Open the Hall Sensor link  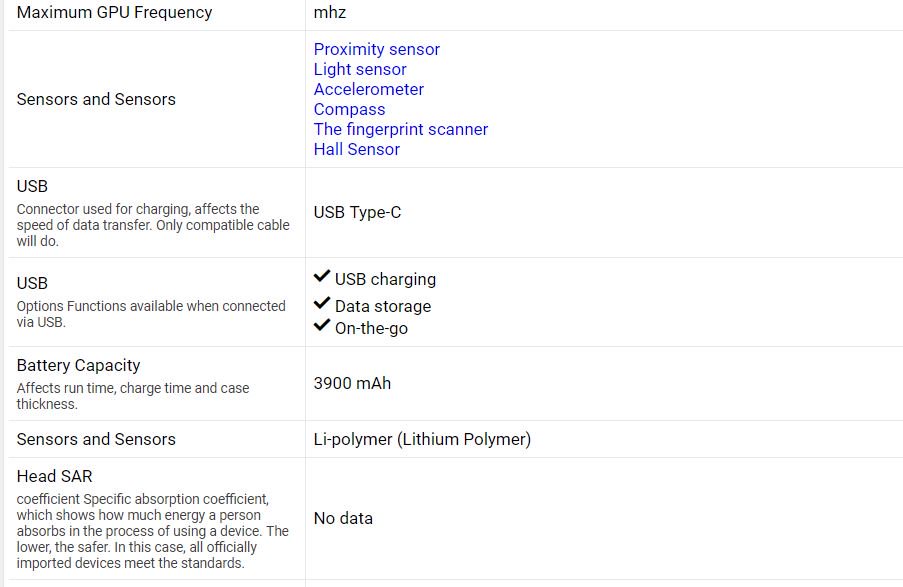[x=356, y=149]
